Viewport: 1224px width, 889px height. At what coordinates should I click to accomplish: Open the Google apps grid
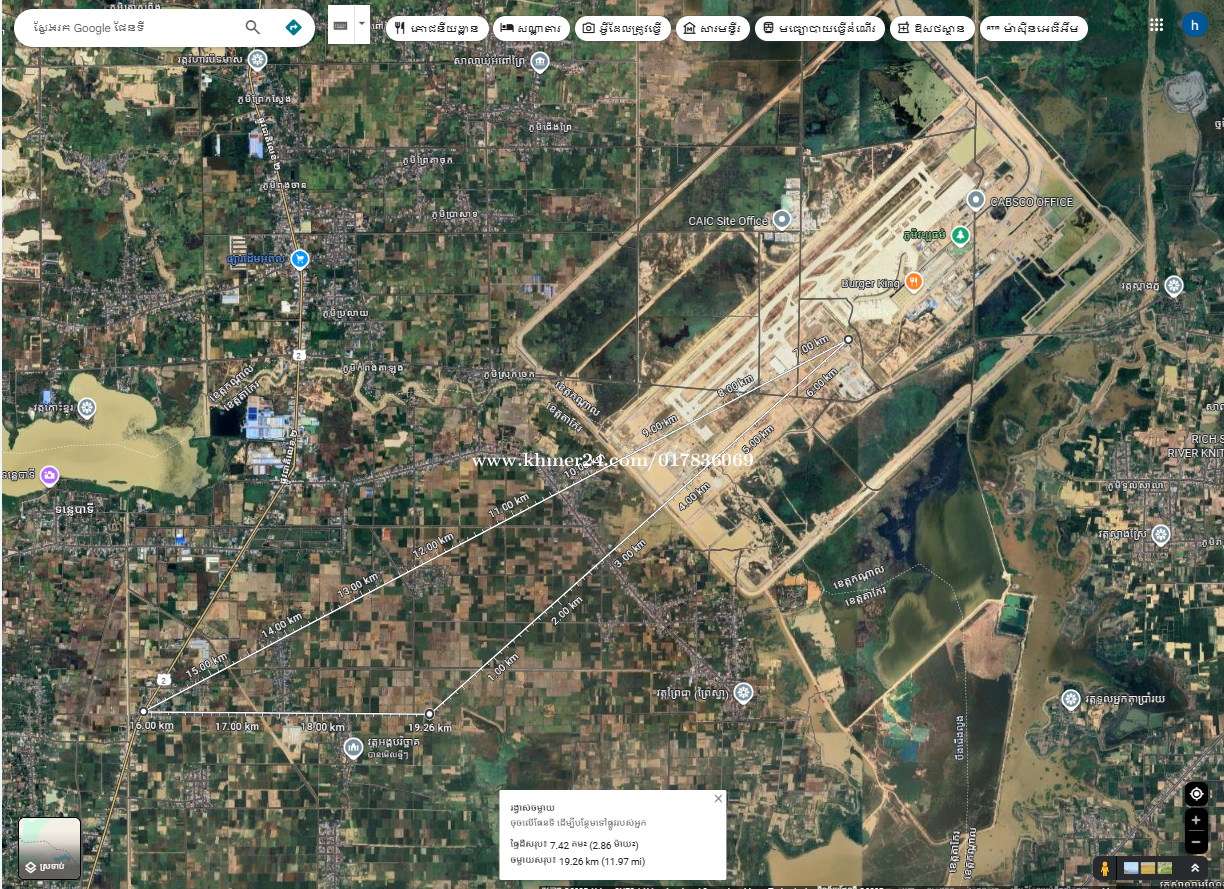(x=1156, y=26)
